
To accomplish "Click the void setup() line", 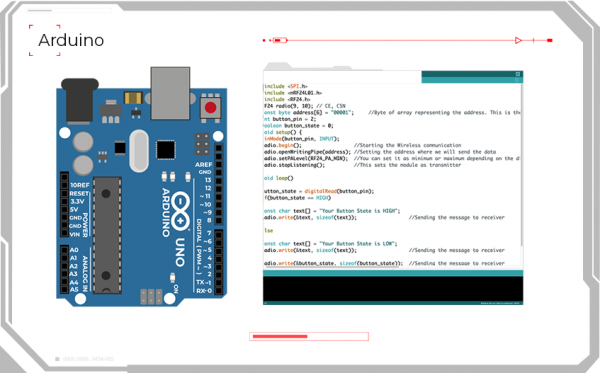I will [283, 132].
